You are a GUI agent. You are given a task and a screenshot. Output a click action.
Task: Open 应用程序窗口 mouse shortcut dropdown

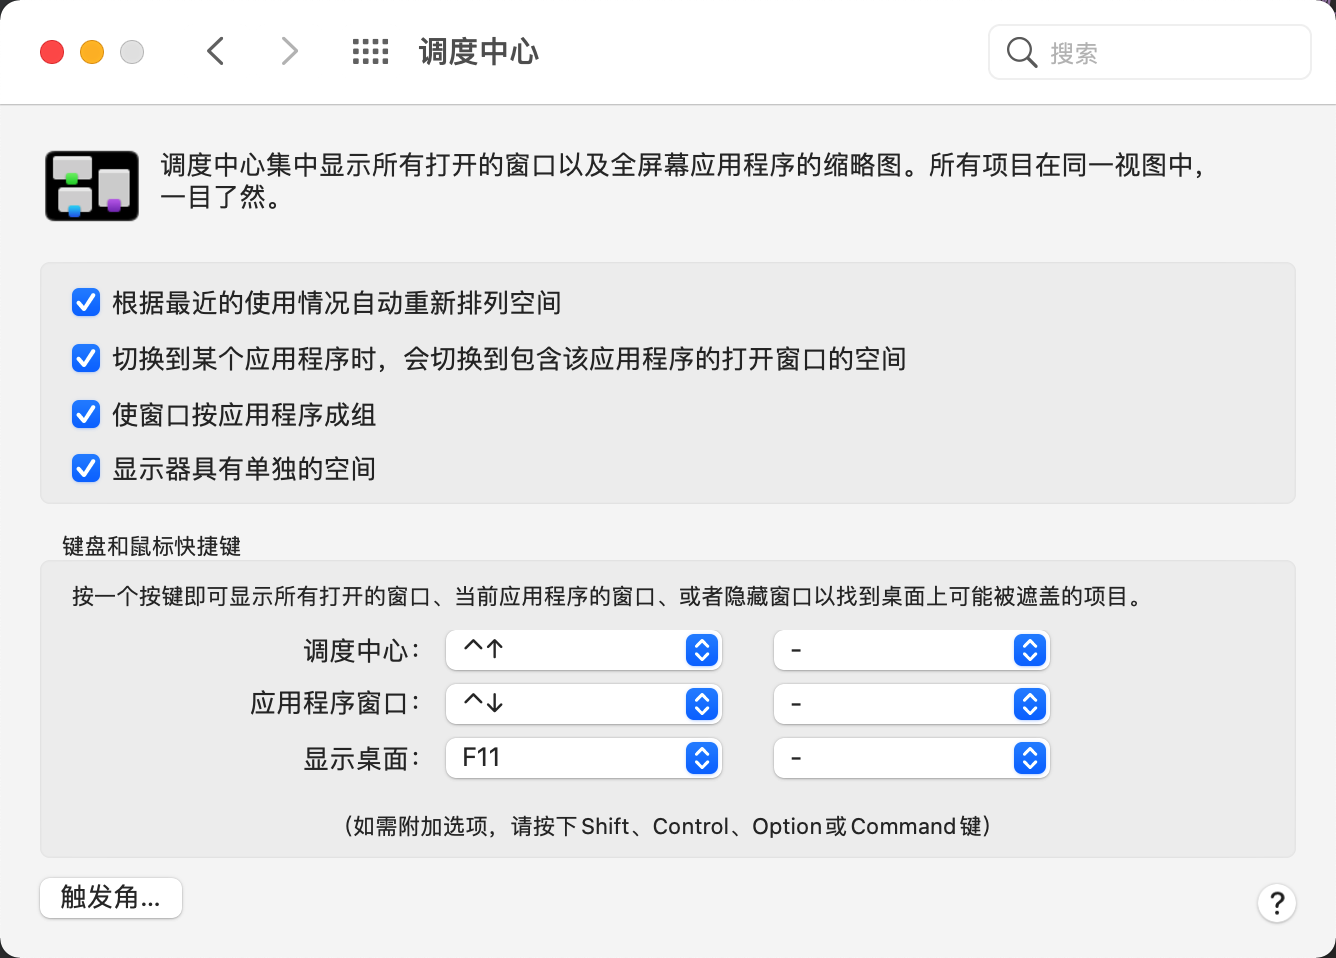[x=912, y=704]
